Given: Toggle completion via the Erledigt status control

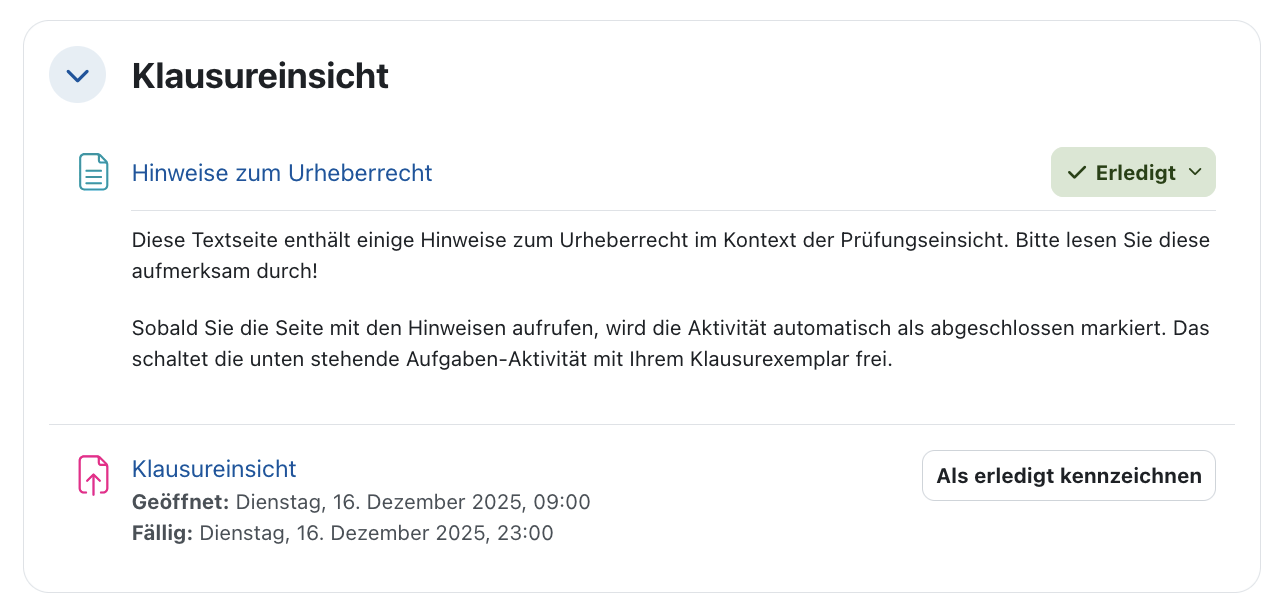Looking at the screenshot, I should (x=1133, y=171).
